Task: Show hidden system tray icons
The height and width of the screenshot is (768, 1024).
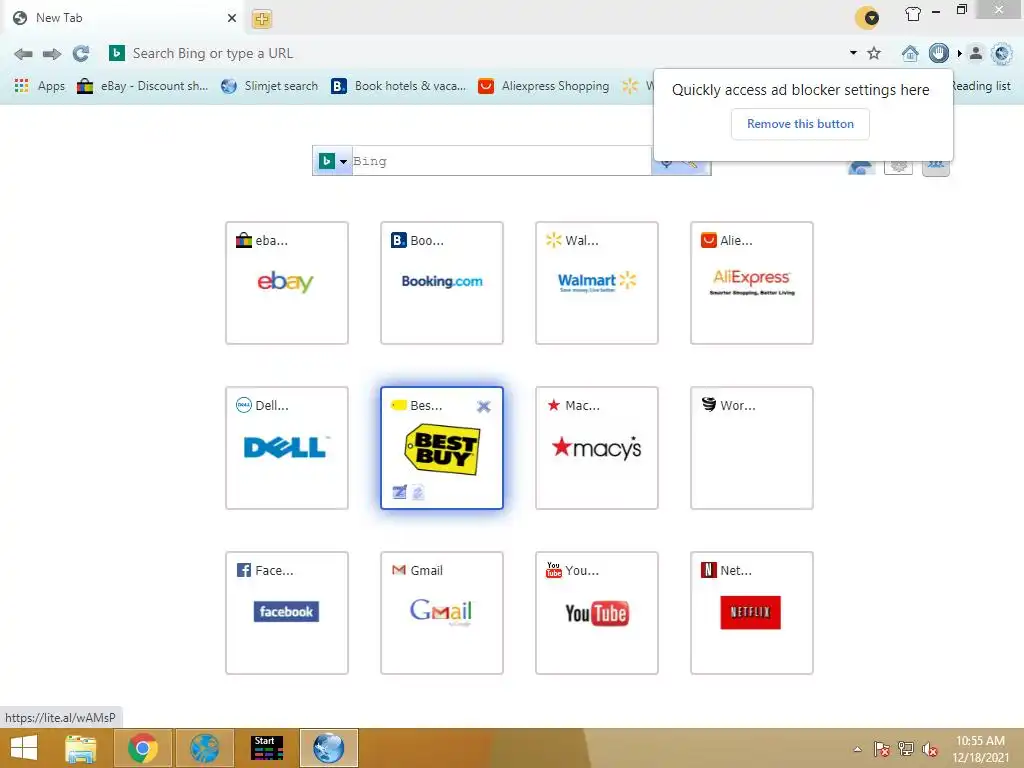Action: point(857,749)
